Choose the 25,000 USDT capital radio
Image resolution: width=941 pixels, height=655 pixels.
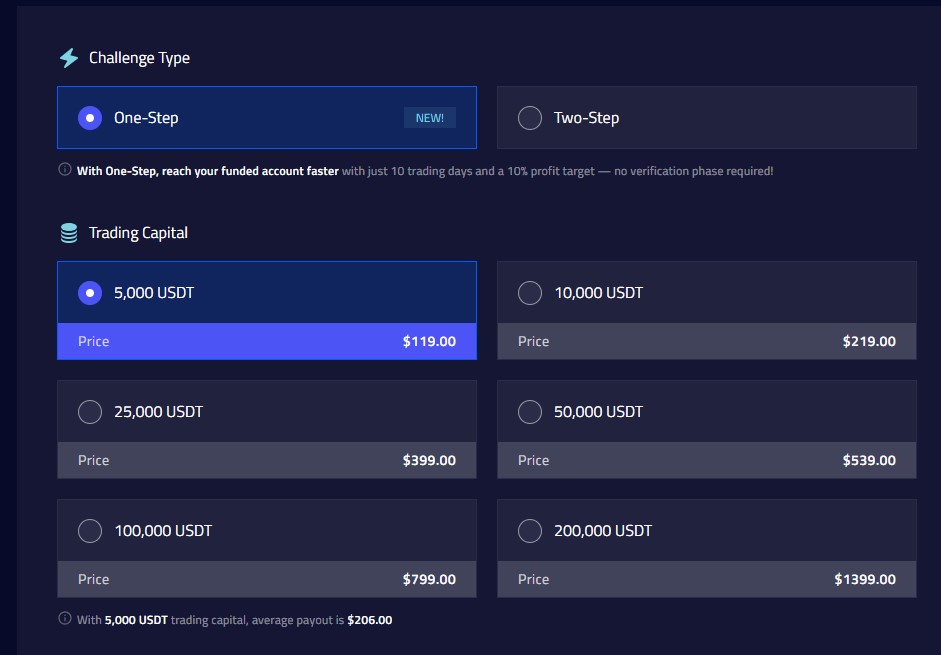[x=90, y=412]
